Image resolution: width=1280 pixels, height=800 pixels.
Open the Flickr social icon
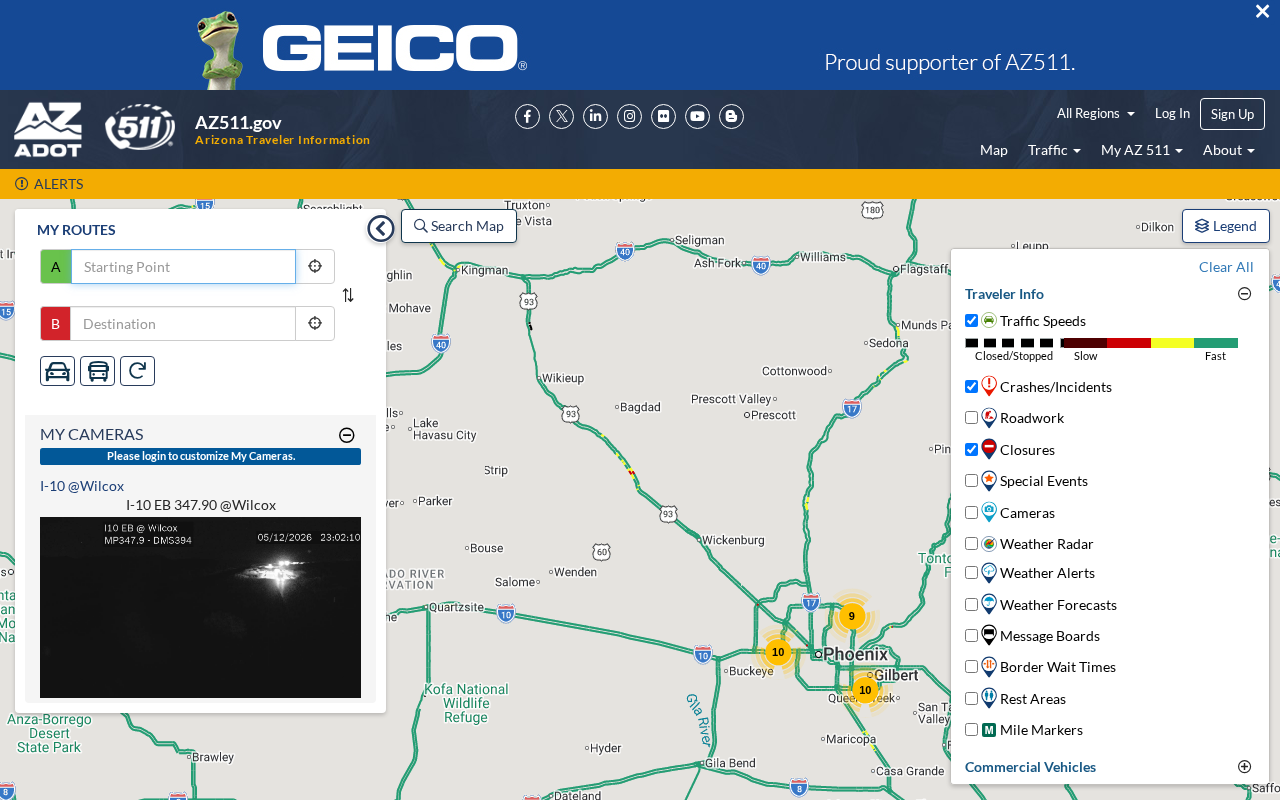tap(663, 117)
